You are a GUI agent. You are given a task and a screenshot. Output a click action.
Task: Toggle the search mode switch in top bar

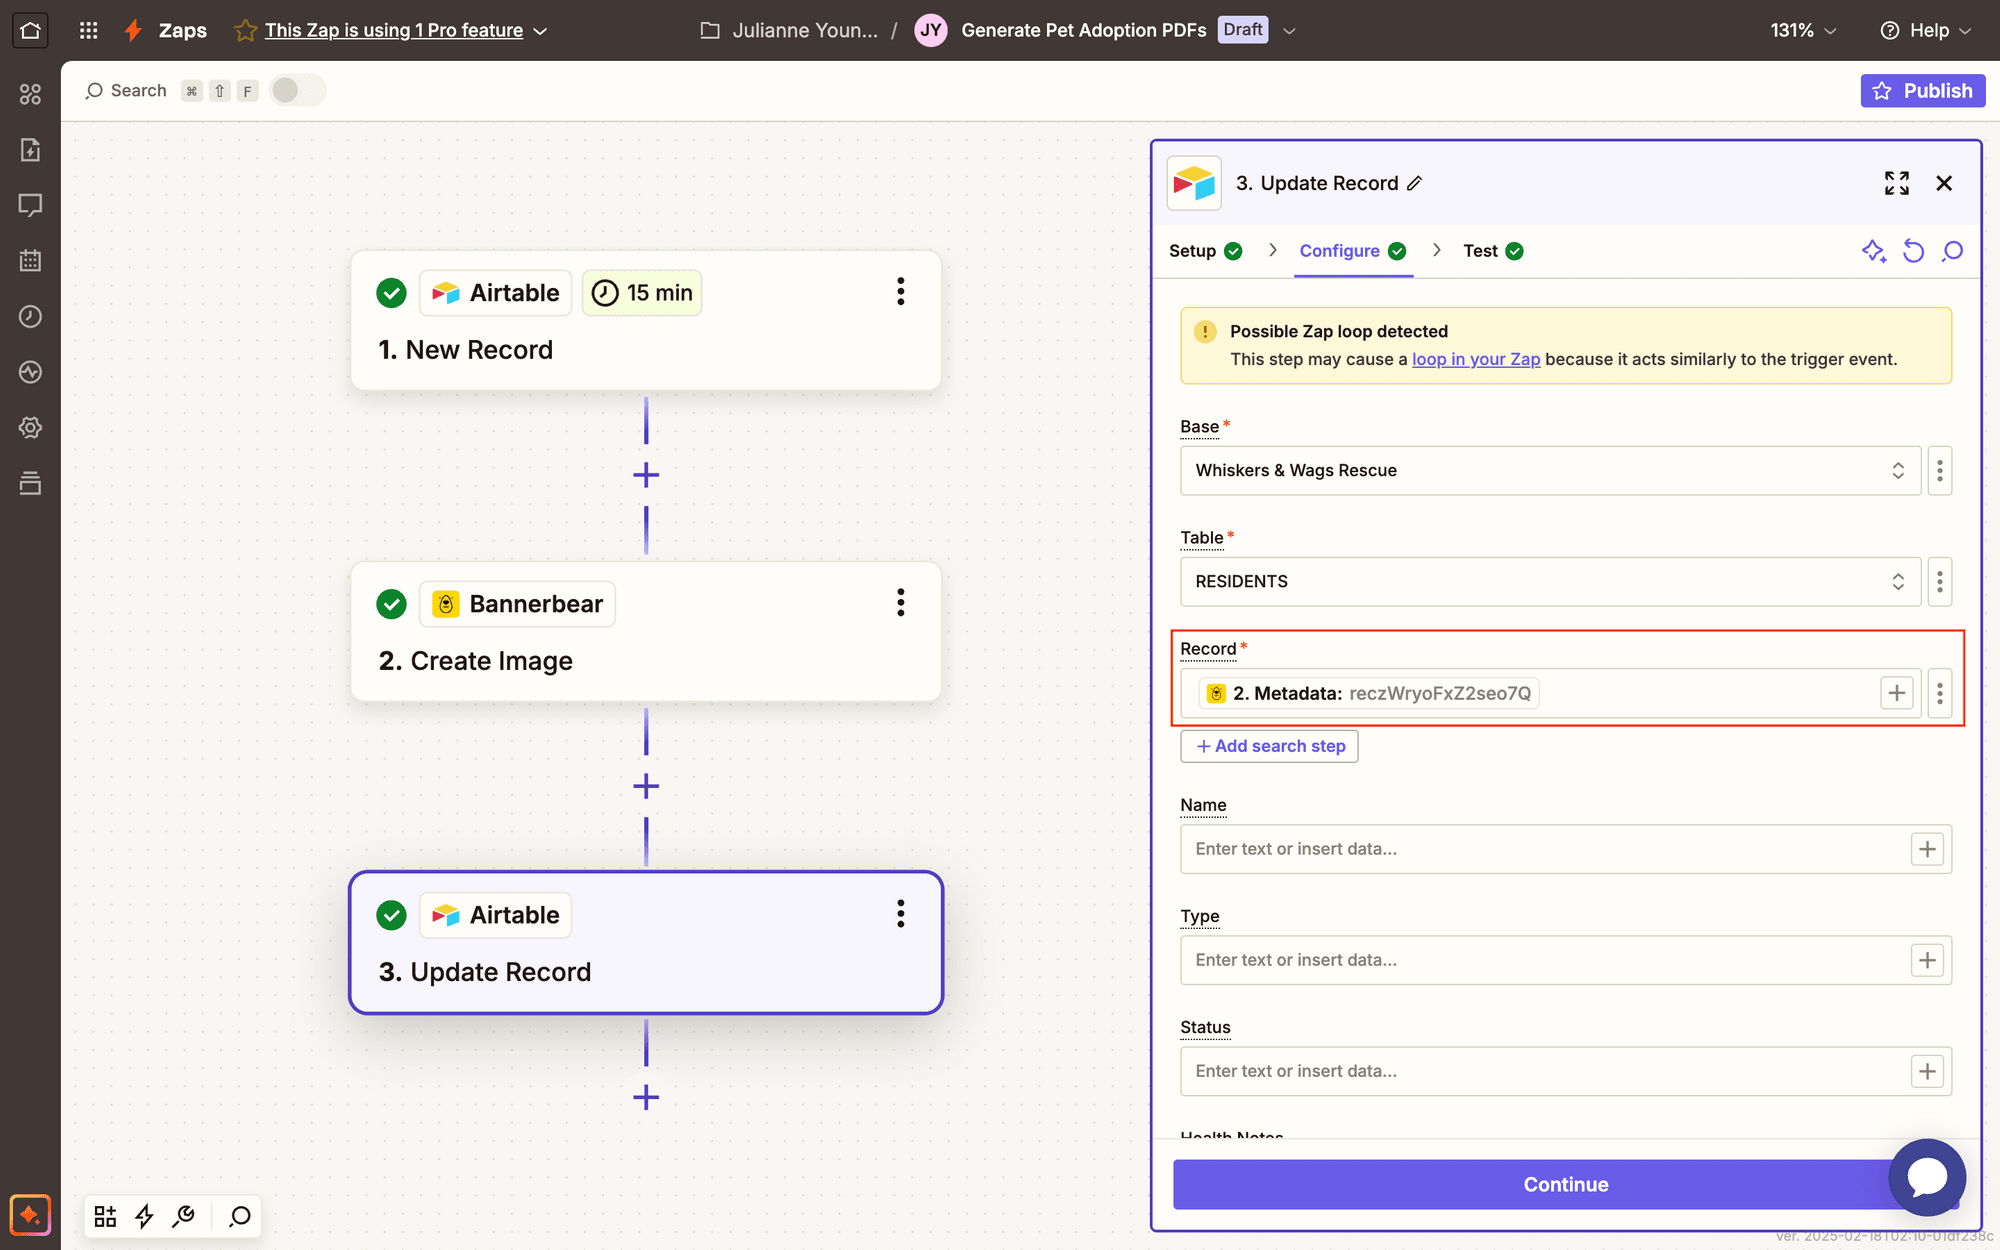(x=297, y=90)
